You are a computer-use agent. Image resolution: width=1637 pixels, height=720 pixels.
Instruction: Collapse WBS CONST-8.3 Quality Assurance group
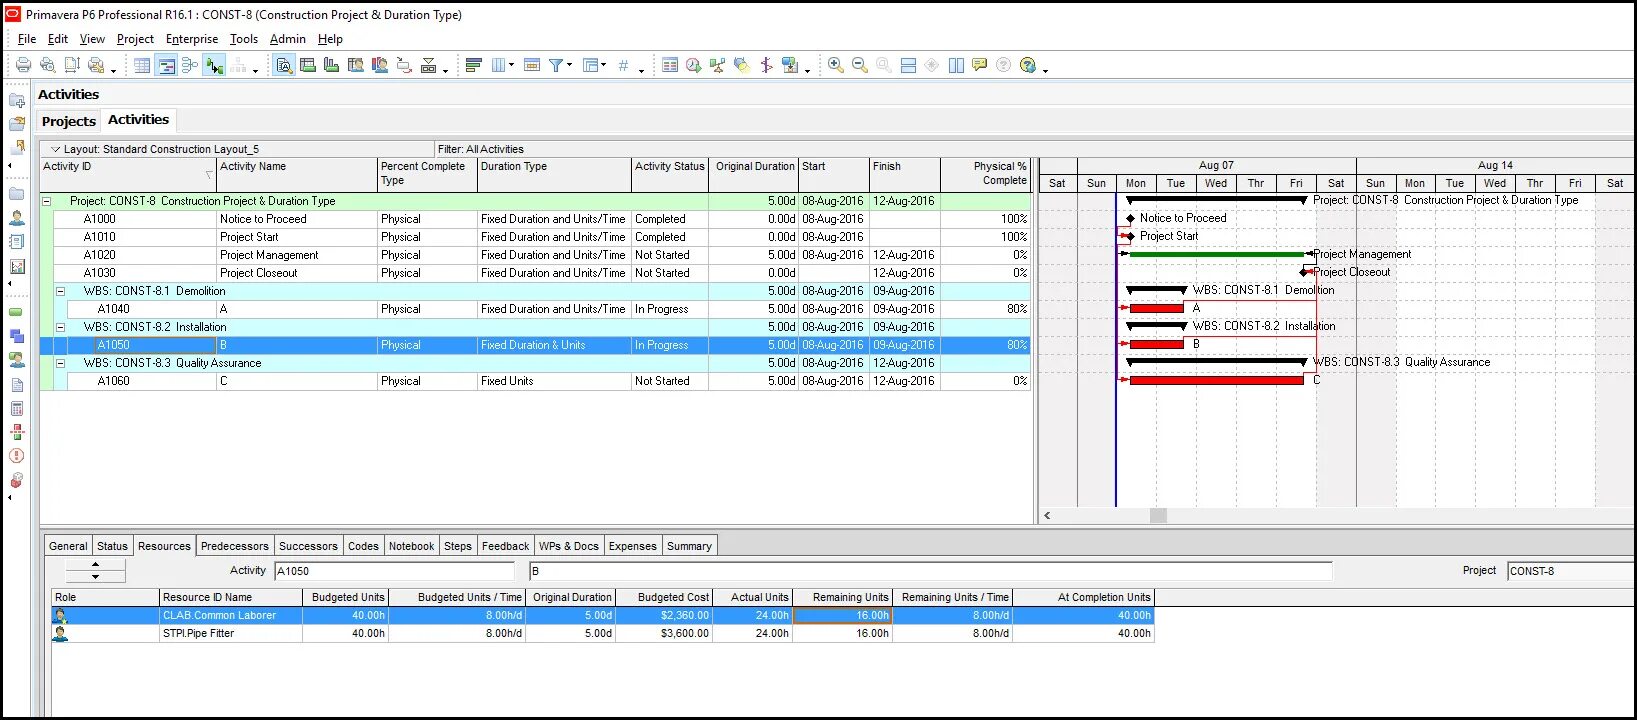click(60, 363)
